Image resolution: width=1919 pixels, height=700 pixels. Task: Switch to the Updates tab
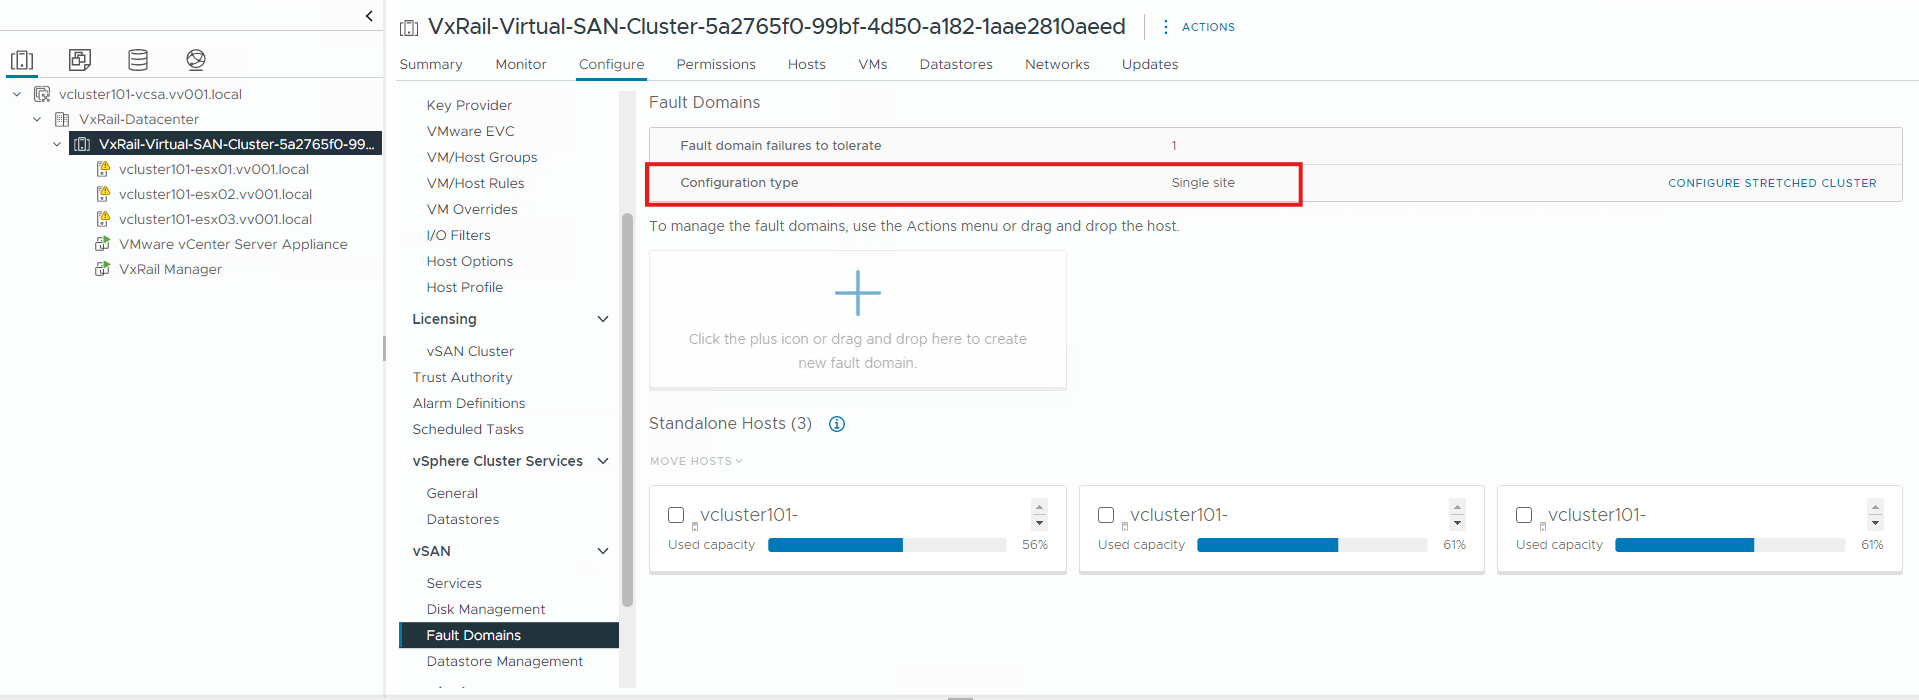(1150, 64)
